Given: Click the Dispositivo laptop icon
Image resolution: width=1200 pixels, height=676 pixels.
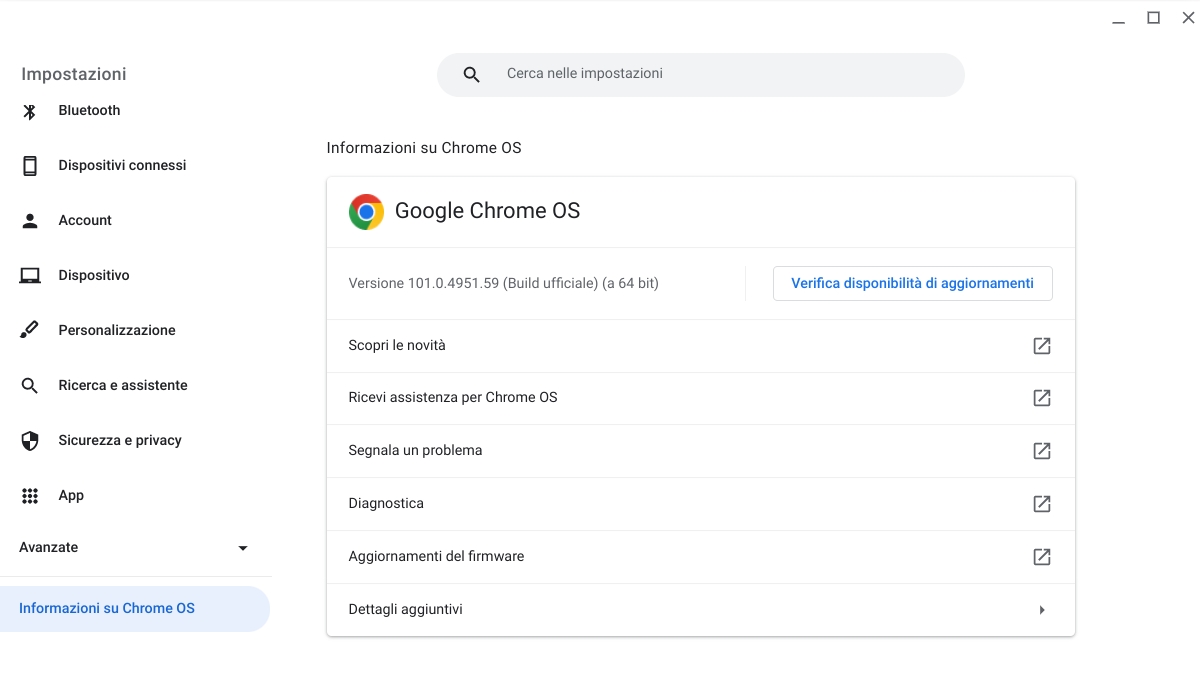Looking at the screenshot, I should pyautogui.click(x=29, y=275).
